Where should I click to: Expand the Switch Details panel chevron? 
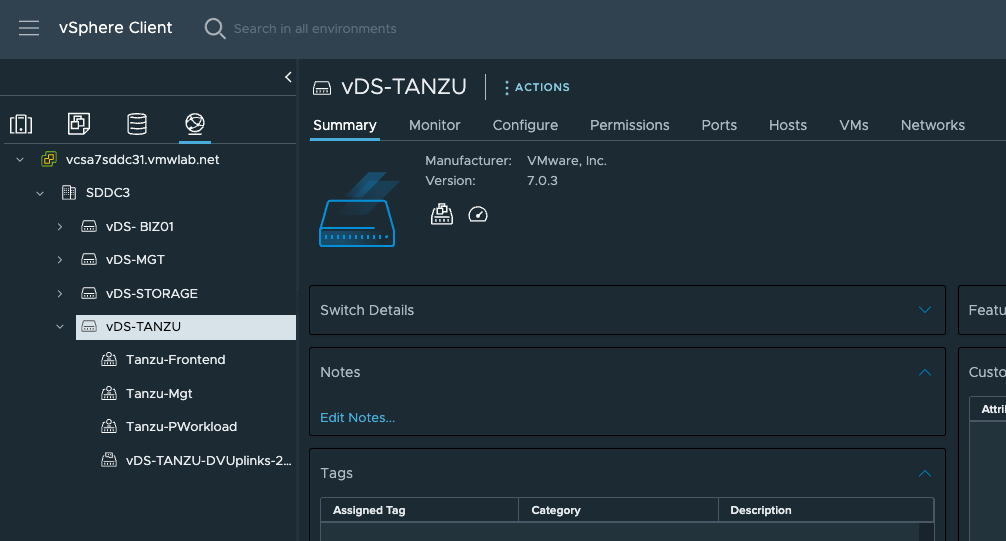point(925,310)
